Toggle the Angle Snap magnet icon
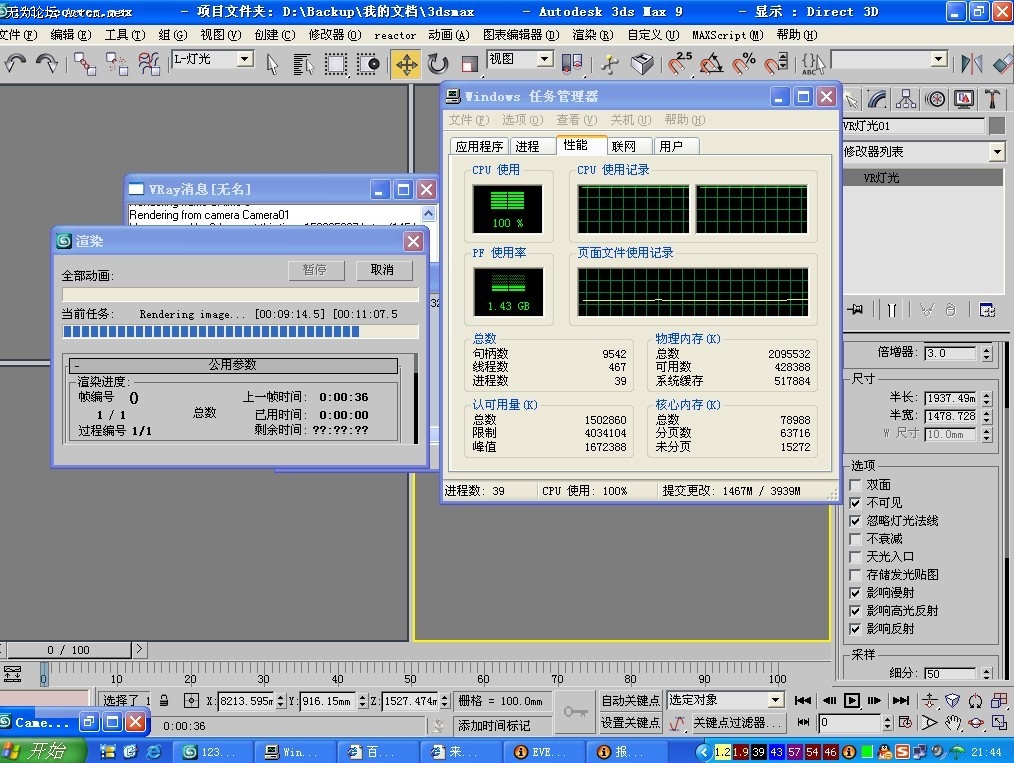1014x763 pixels. pyautogui.click(x=711, y=63)
